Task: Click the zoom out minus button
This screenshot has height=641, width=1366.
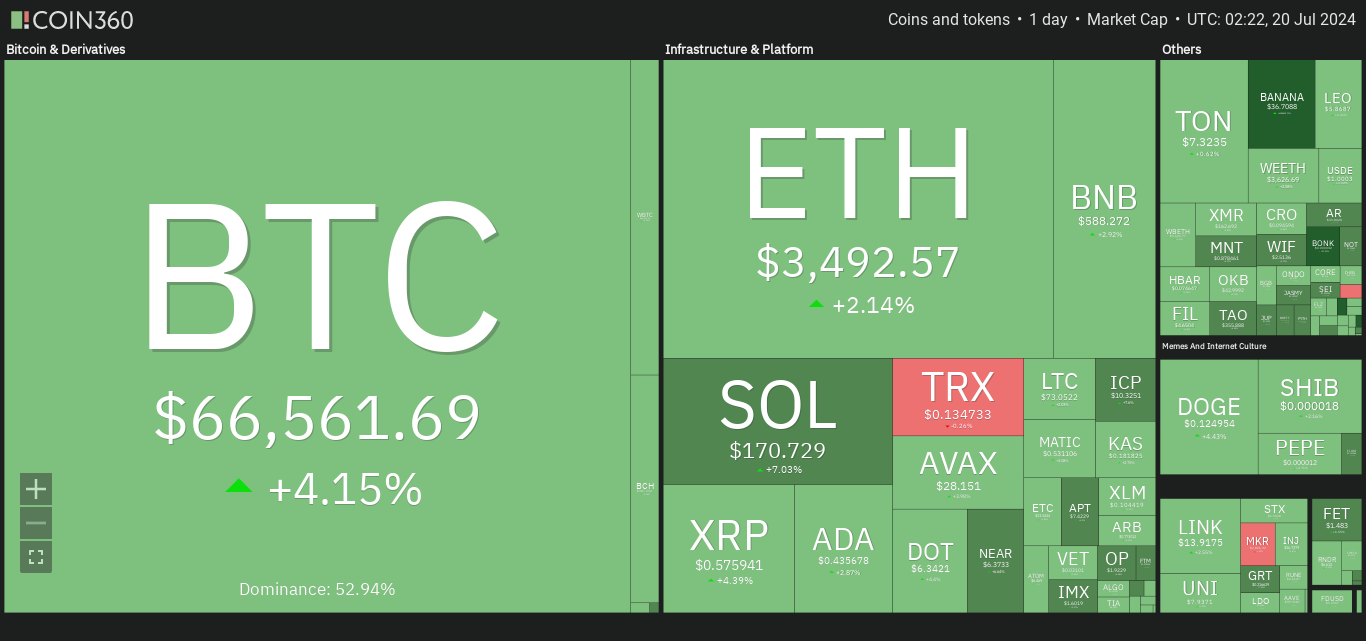Action: [x=36, y=523]
